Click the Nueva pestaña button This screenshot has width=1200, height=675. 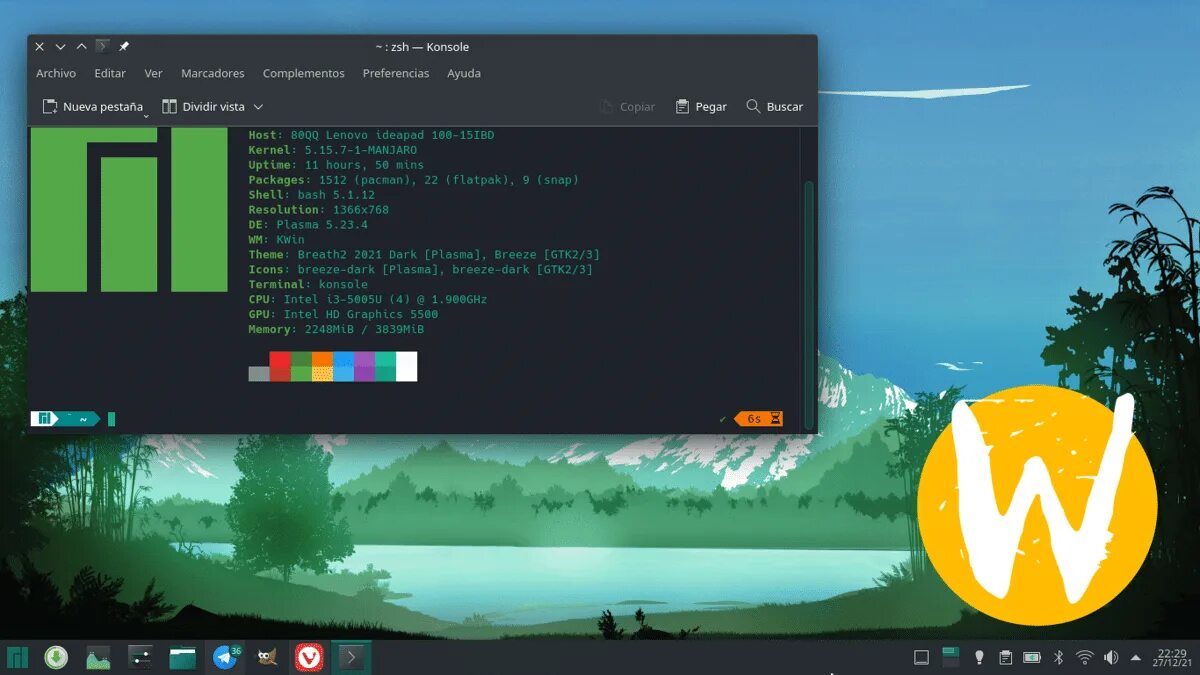[92, 106]
